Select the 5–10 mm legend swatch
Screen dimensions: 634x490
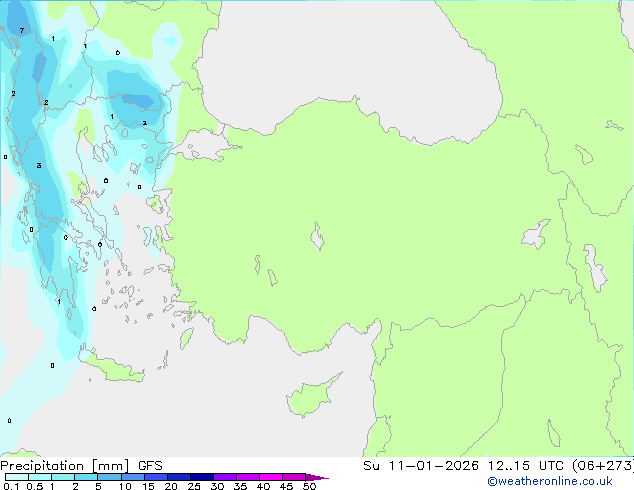[x=109, y=477]
